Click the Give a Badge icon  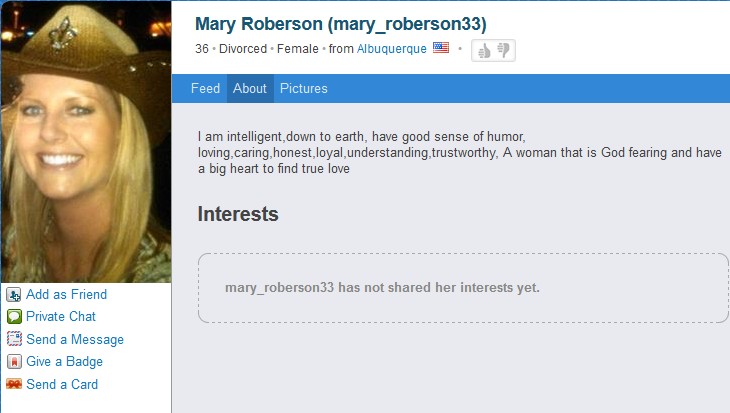coord(14,361)
